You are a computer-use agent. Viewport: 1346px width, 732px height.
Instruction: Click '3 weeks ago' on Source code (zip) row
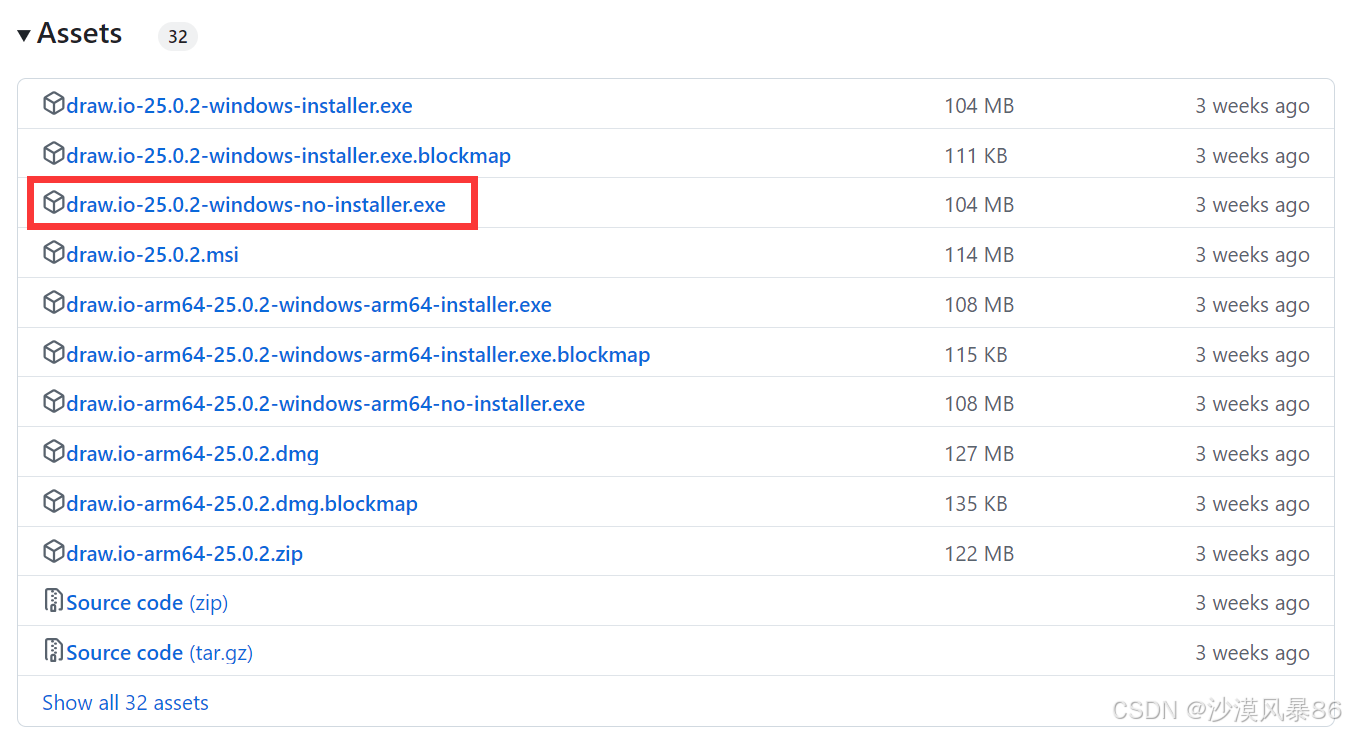click(x=1252, y=603)
